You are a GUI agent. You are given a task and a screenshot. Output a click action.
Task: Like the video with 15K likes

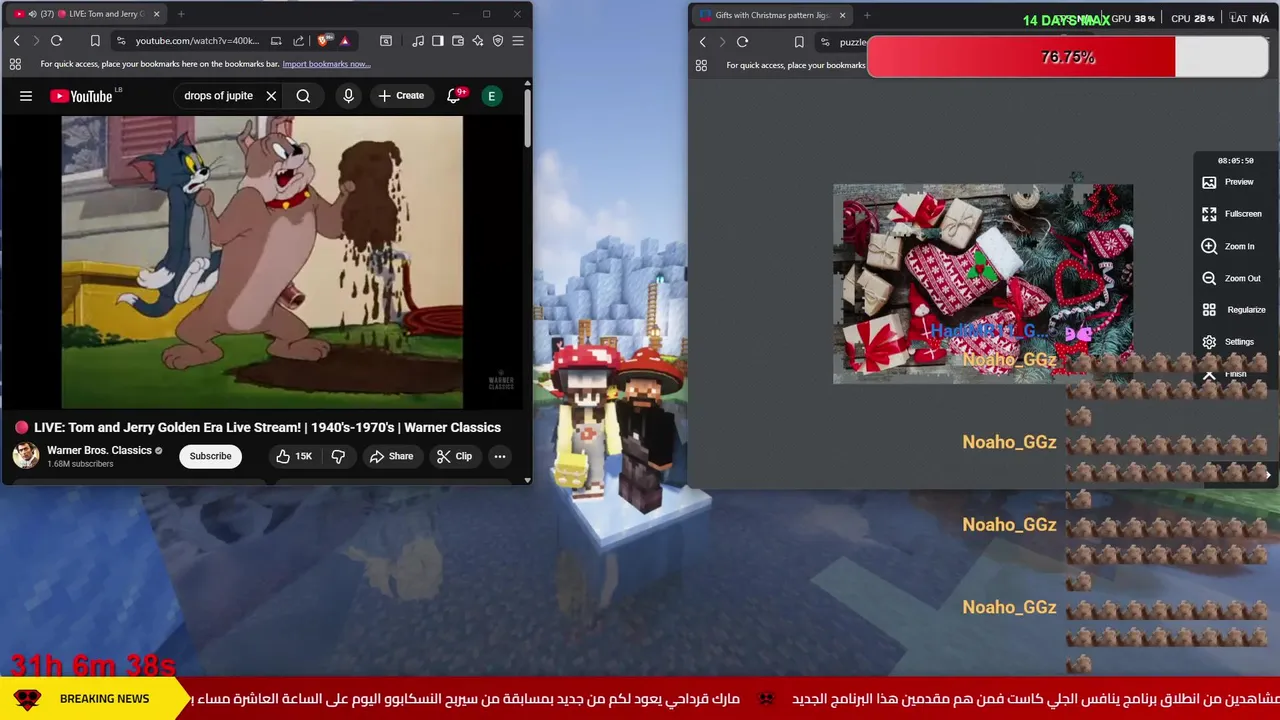tap(294, 456)
